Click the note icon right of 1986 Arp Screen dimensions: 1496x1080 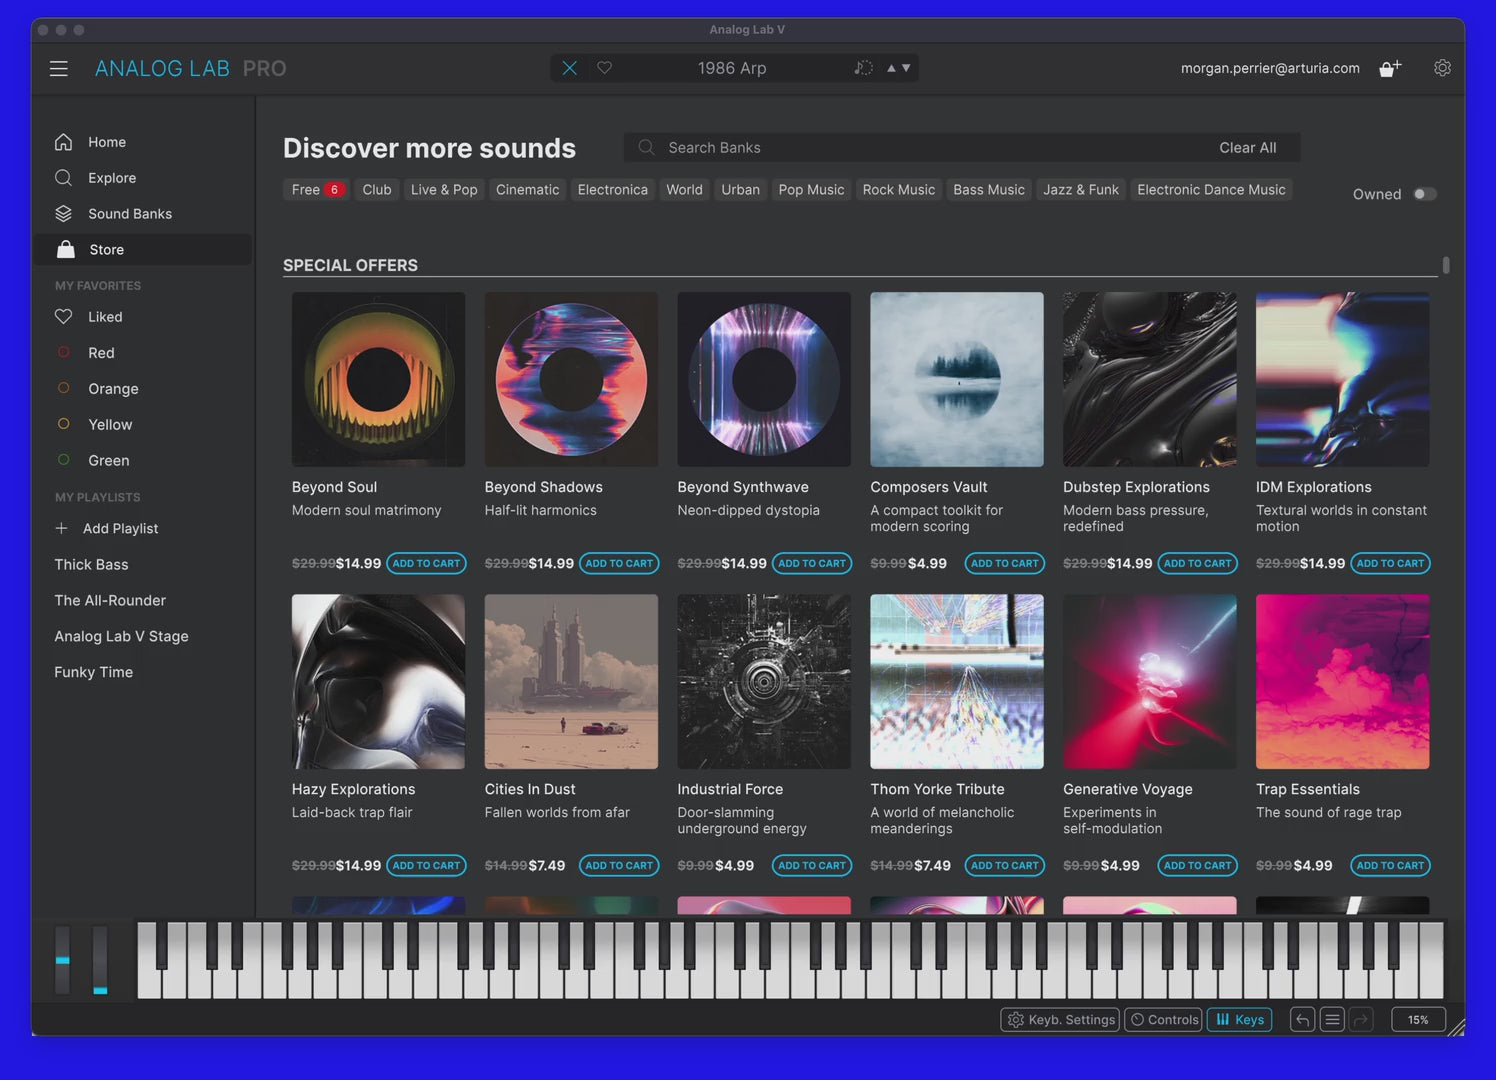tap(863, 68)
